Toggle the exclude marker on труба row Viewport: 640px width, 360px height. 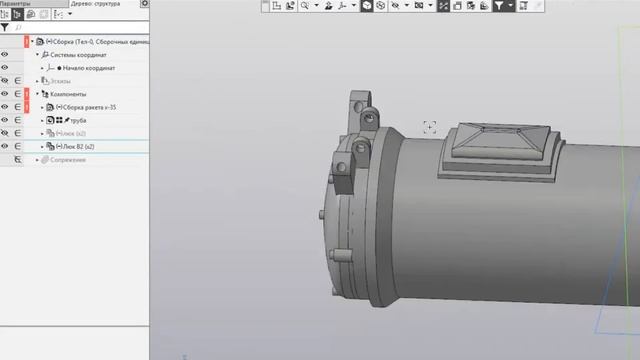pos(18,120)
